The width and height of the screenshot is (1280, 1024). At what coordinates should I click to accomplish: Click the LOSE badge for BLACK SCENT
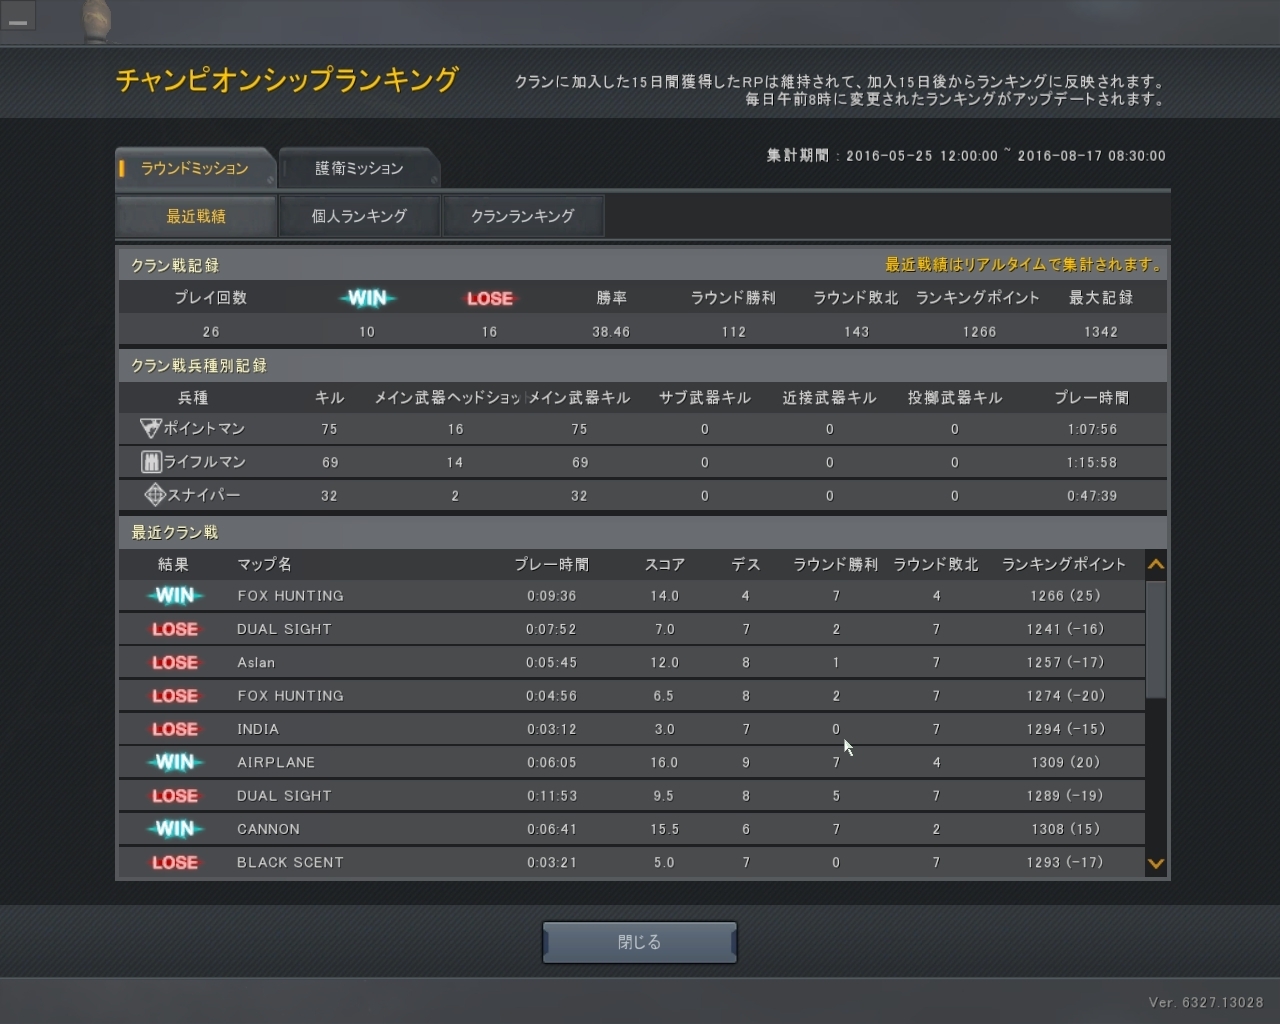coord(175,863)
